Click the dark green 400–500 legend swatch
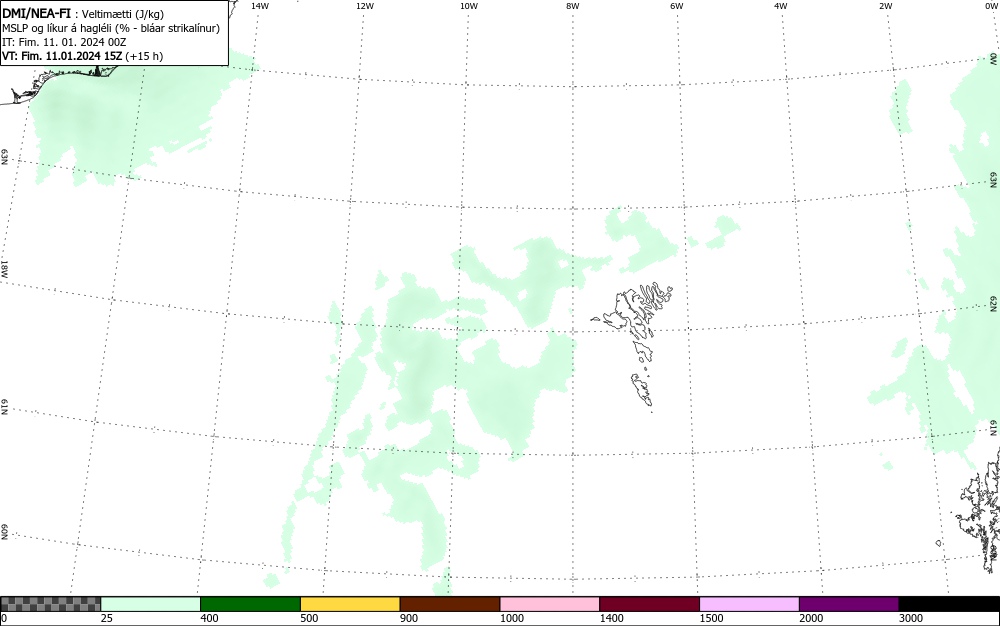 pyautogui.click(x=250, y=604)
